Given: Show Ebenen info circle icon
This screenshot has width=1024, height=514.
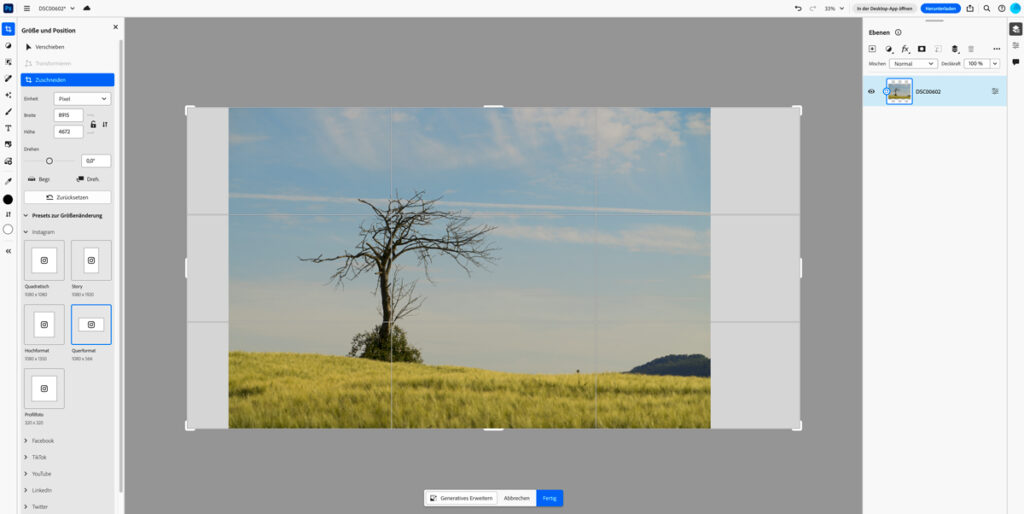Looking at the screenshot, I should click(x=898, y=33).
